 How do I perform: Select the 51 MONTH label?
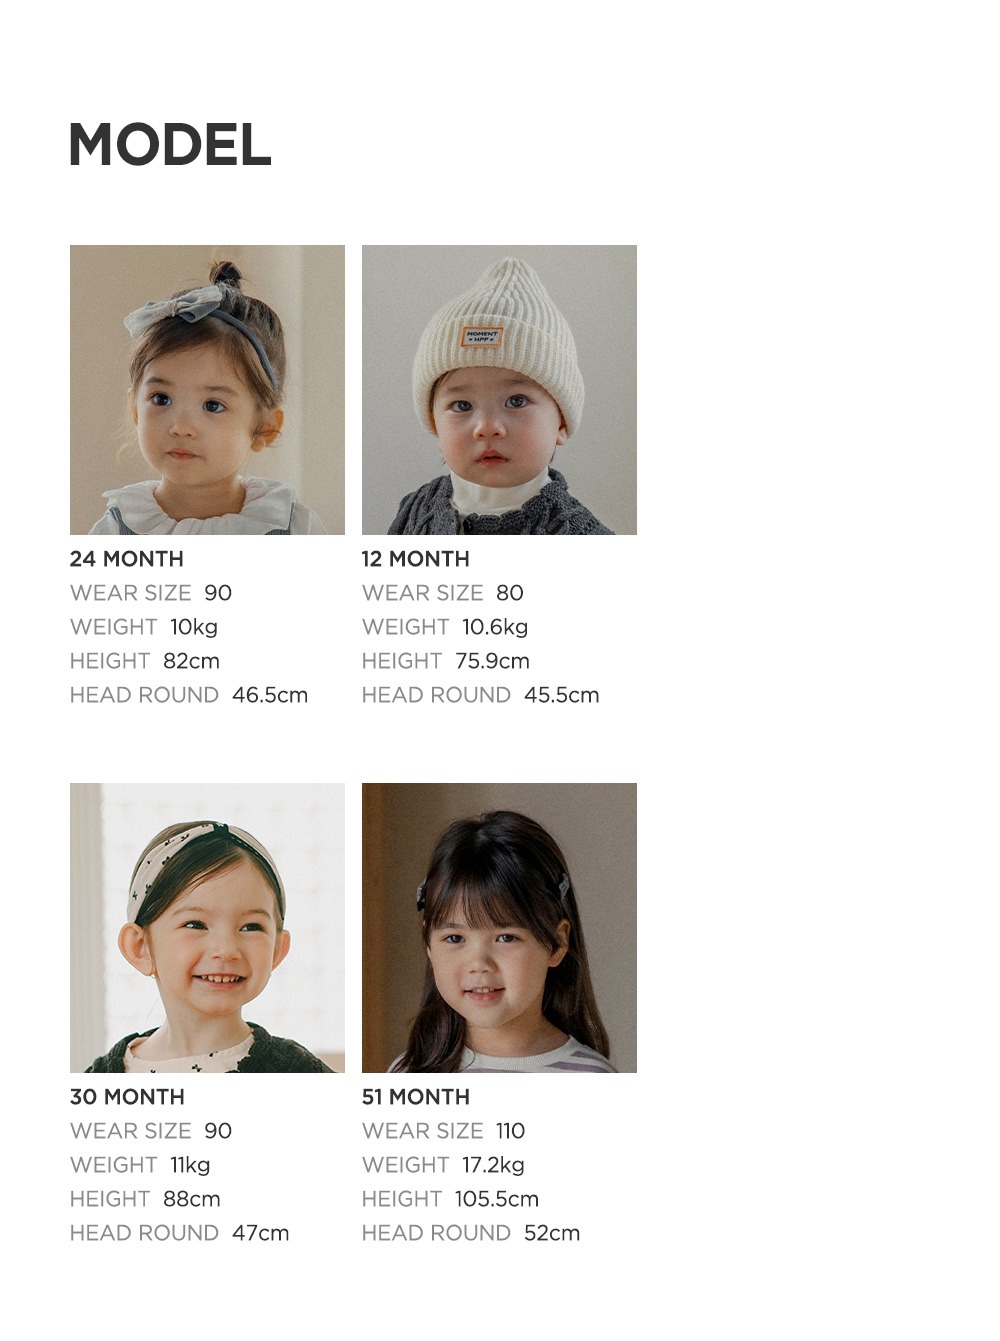(x=416, y=1097)
